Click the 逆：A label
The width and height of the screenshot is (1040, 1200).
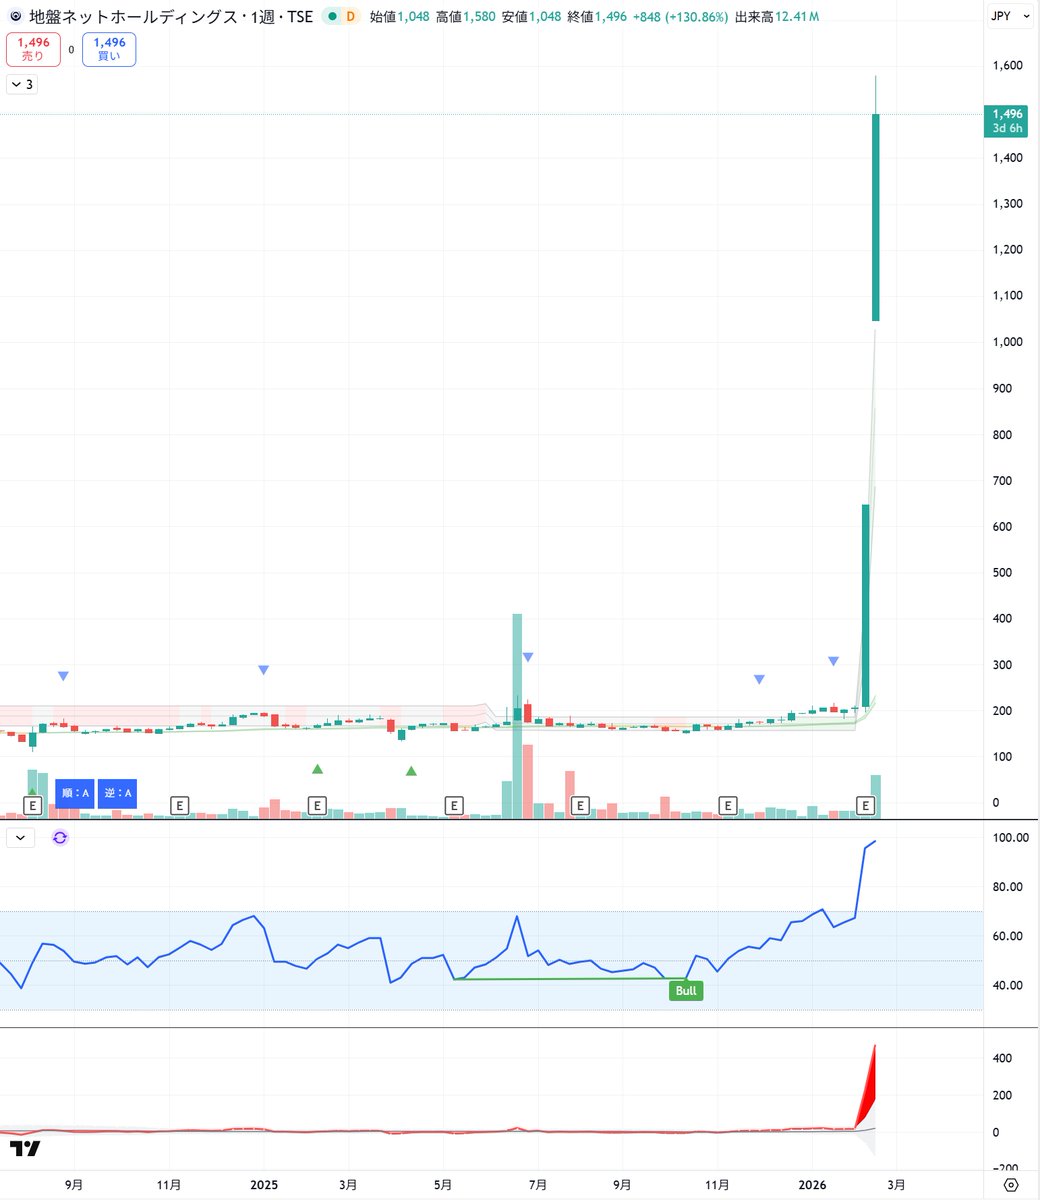click(x=117, y=793)
